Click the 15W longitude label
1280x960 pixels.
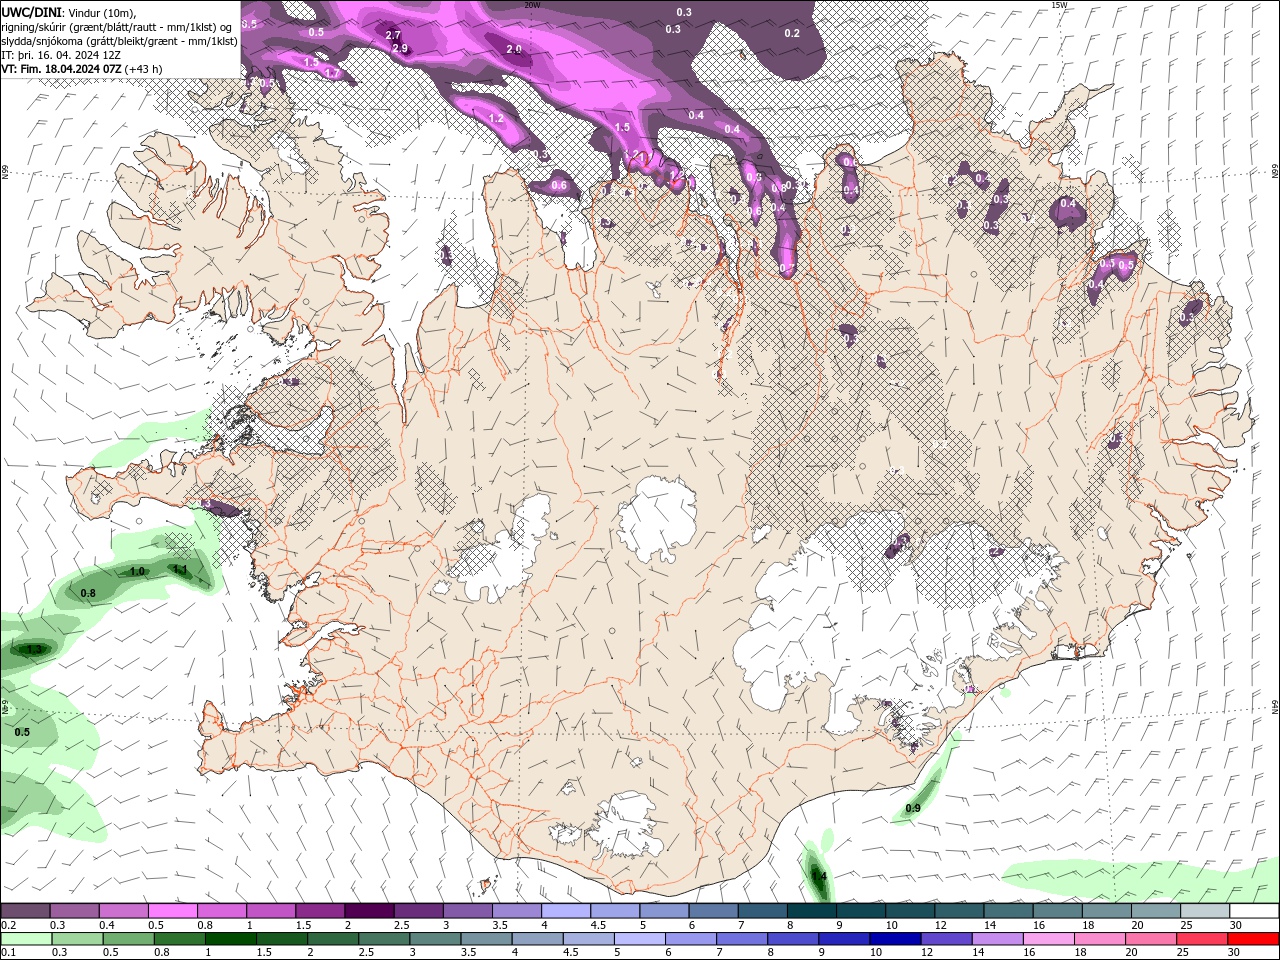tap(1059, 5)
